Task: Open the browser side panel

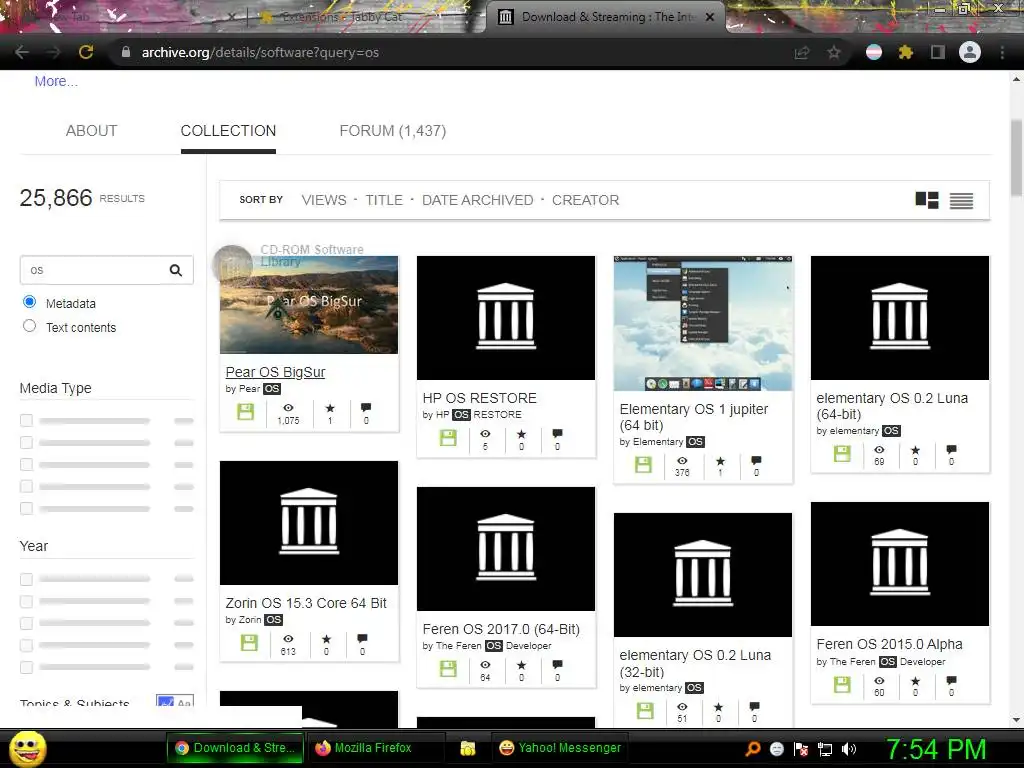Action: [938, 52]
